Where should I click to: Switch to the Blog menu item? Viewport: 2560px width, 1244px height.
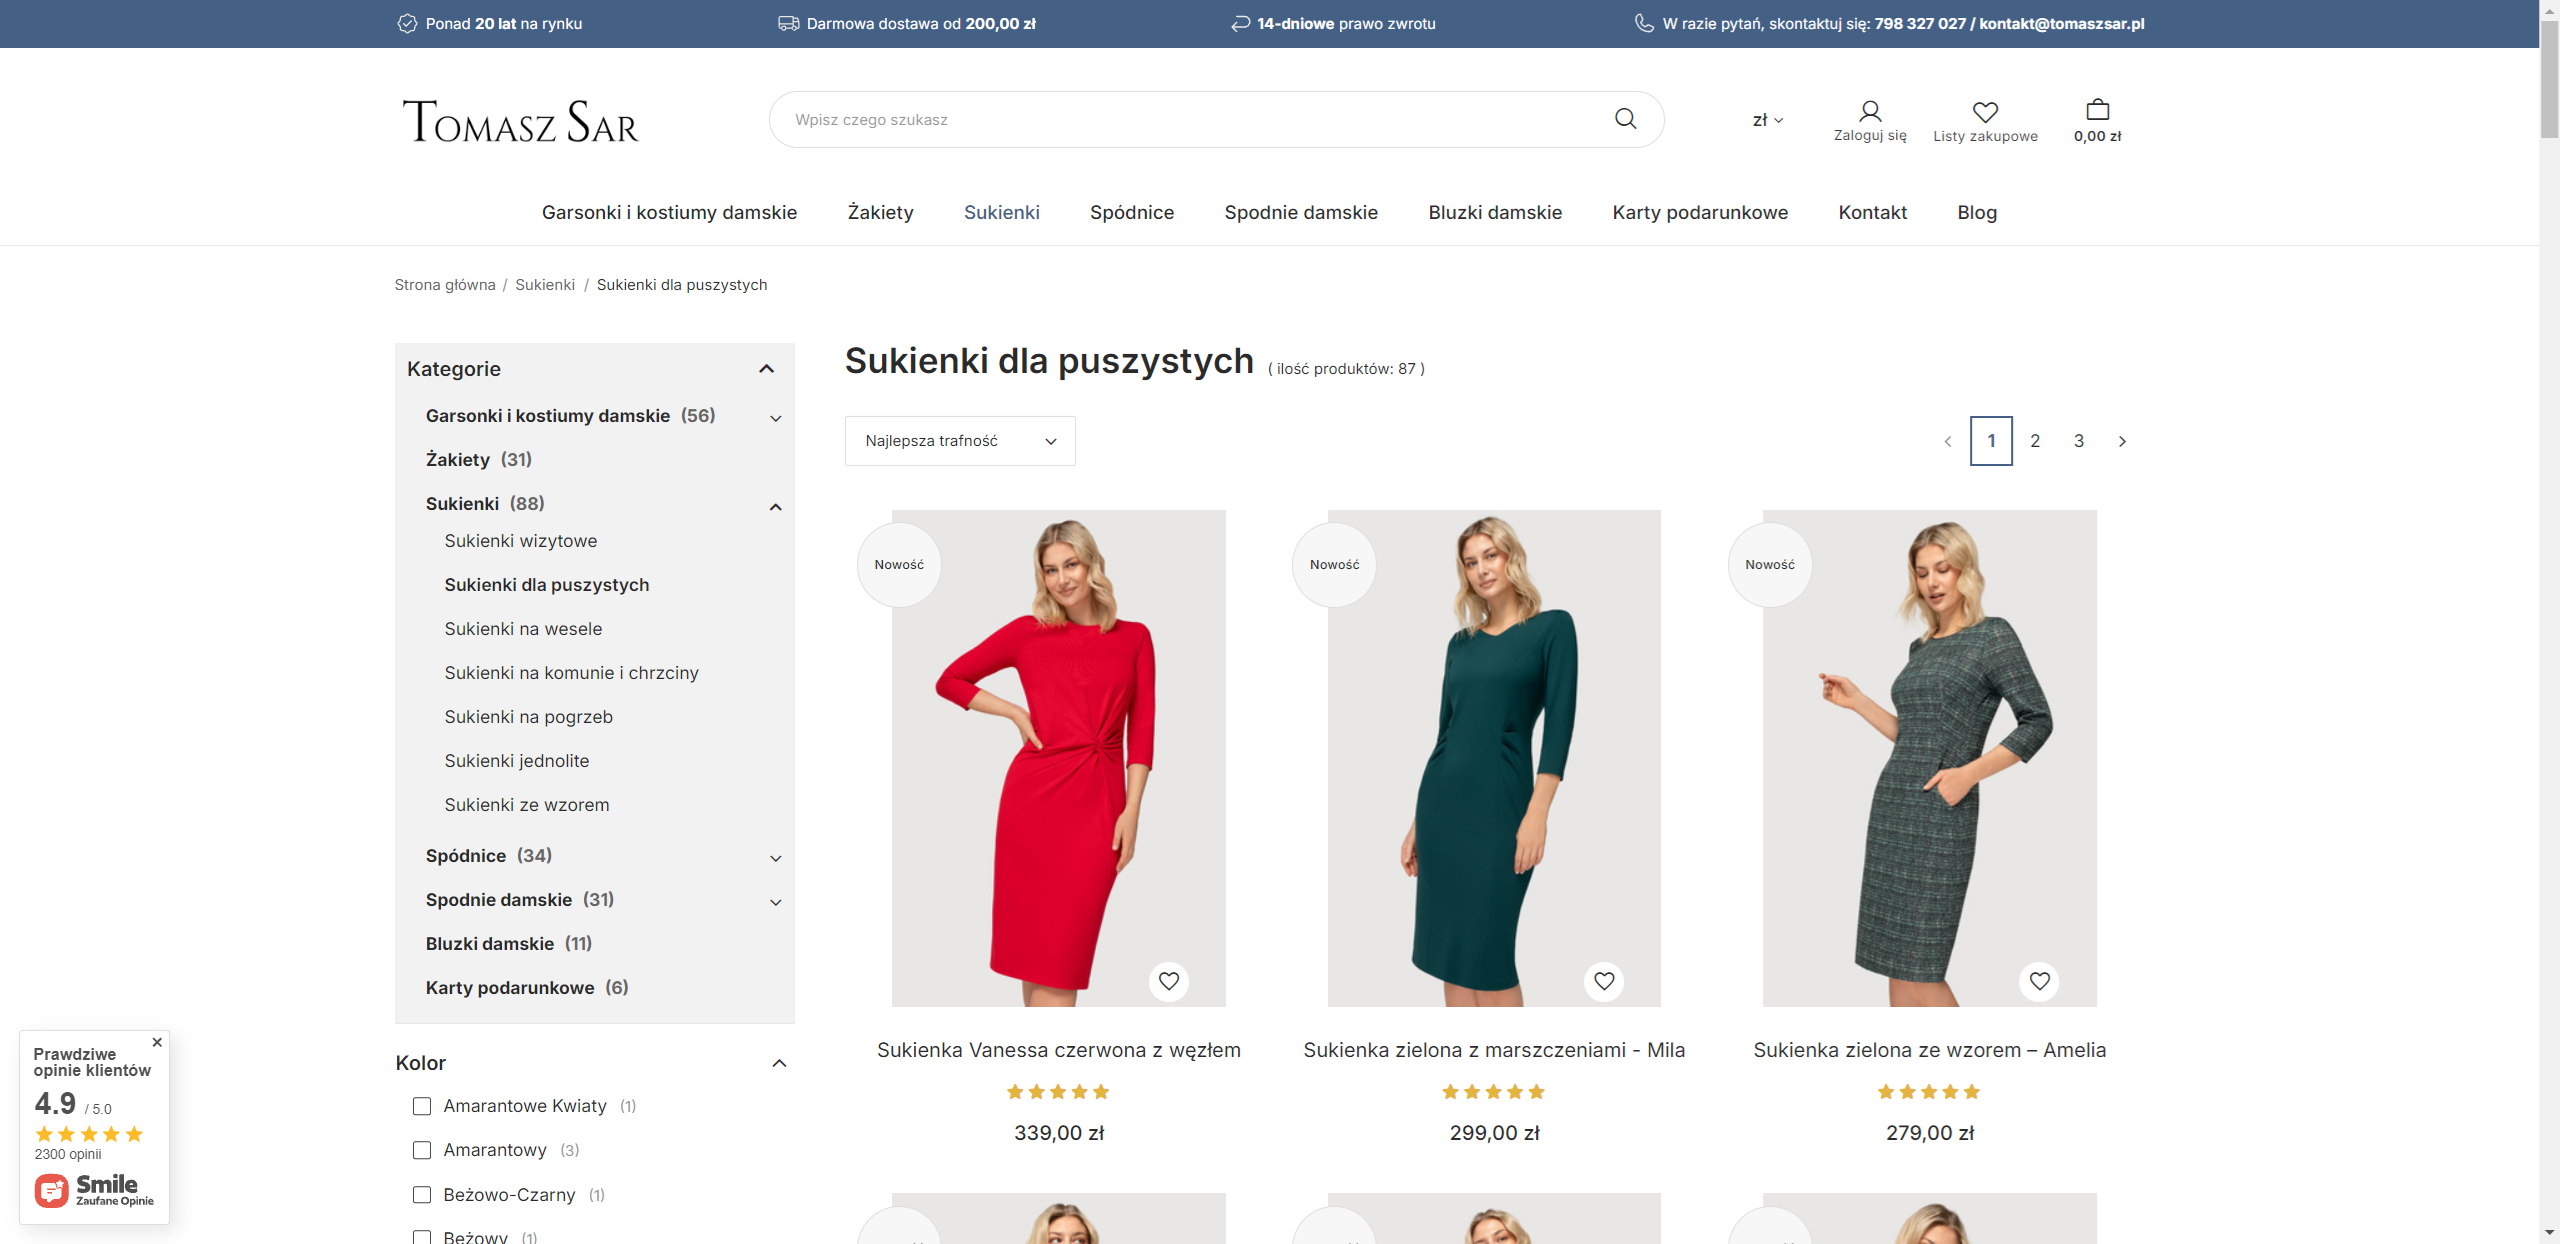(1976, 212)
